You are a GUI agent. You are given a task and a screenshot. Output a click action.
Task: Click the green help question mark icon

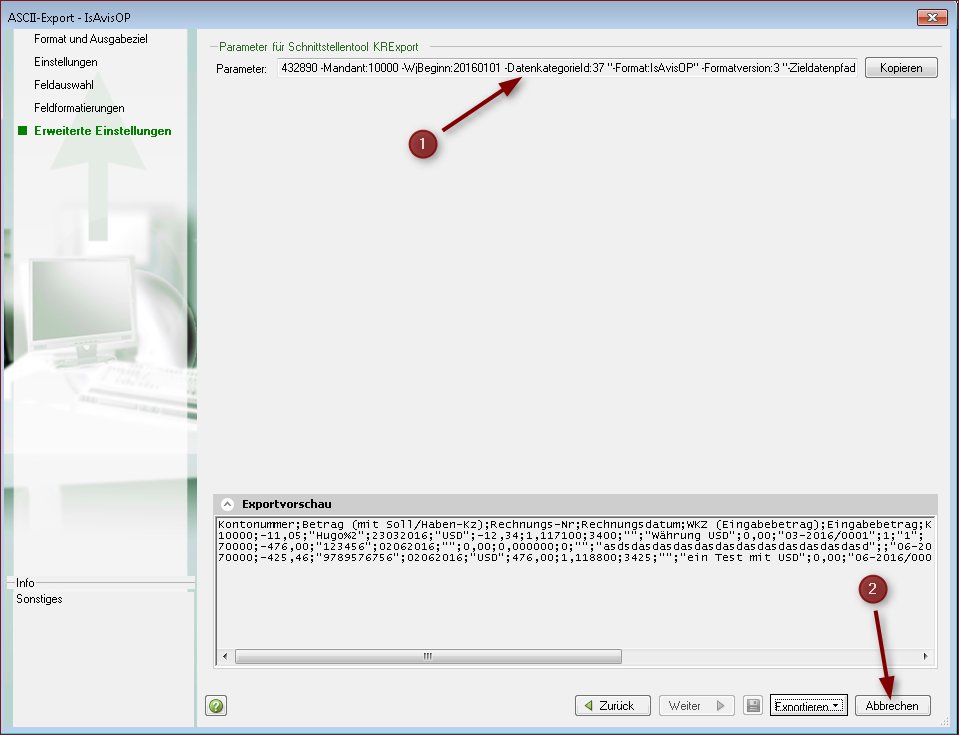(x=216, y=706)
